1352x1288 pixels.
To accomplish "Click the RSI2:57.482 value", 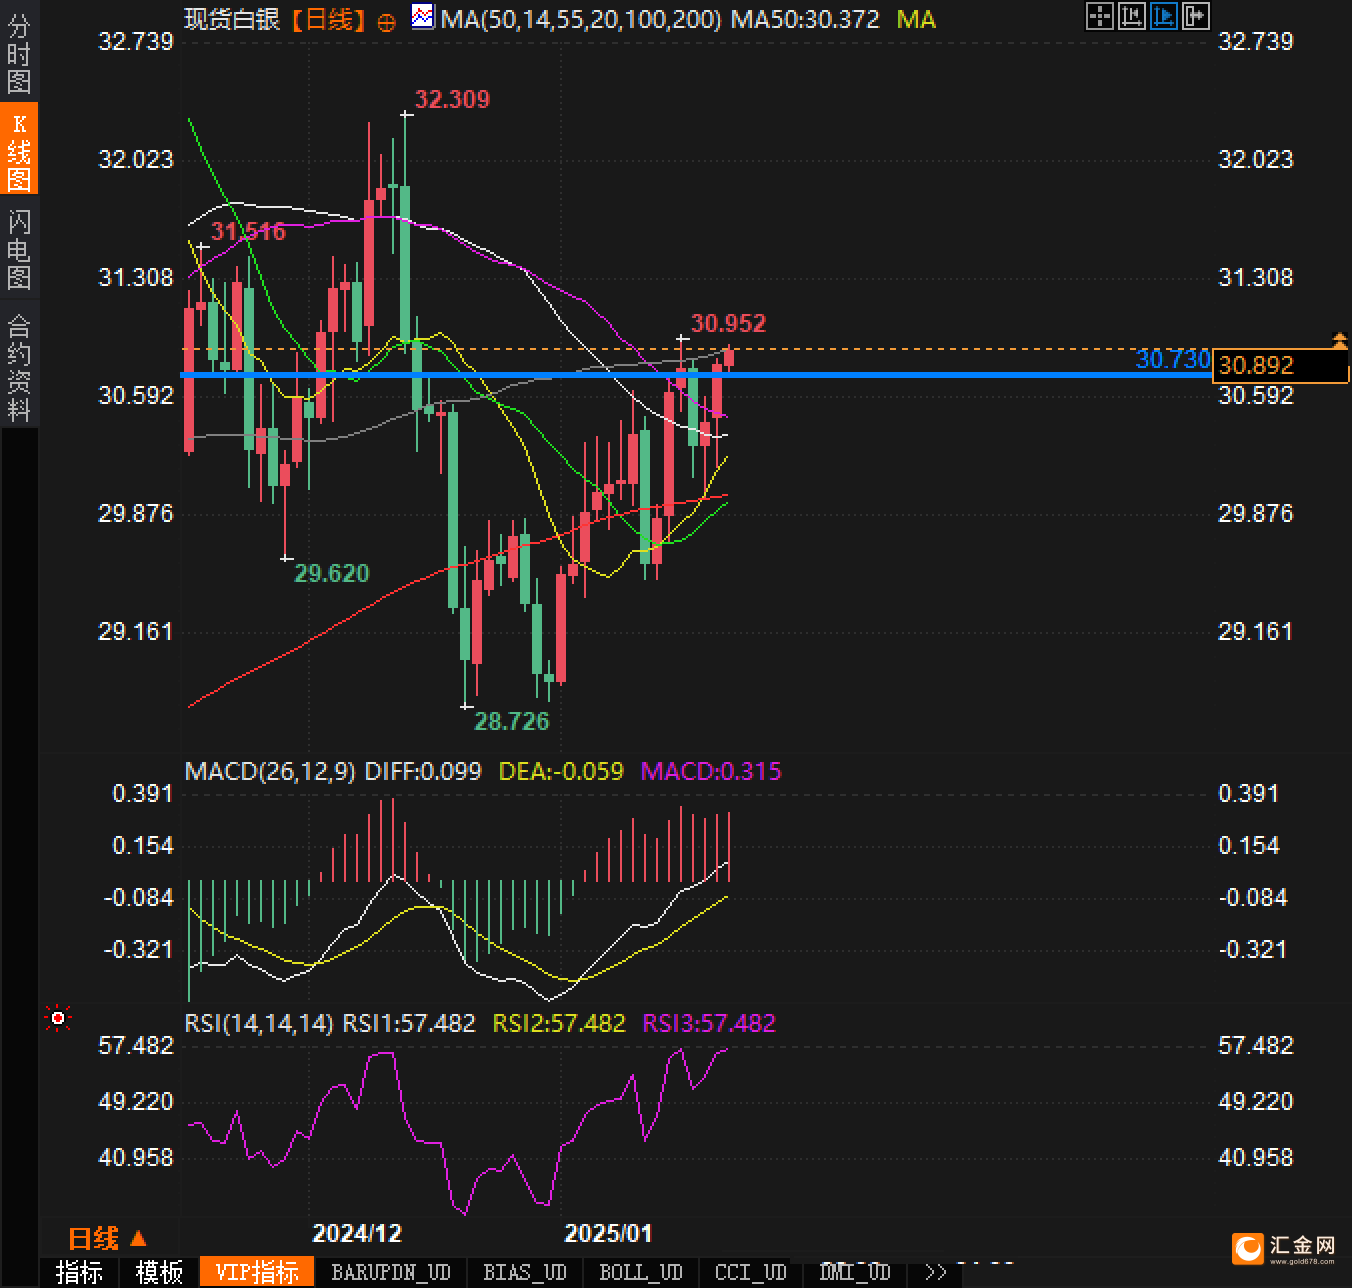I will [559, 1023].
